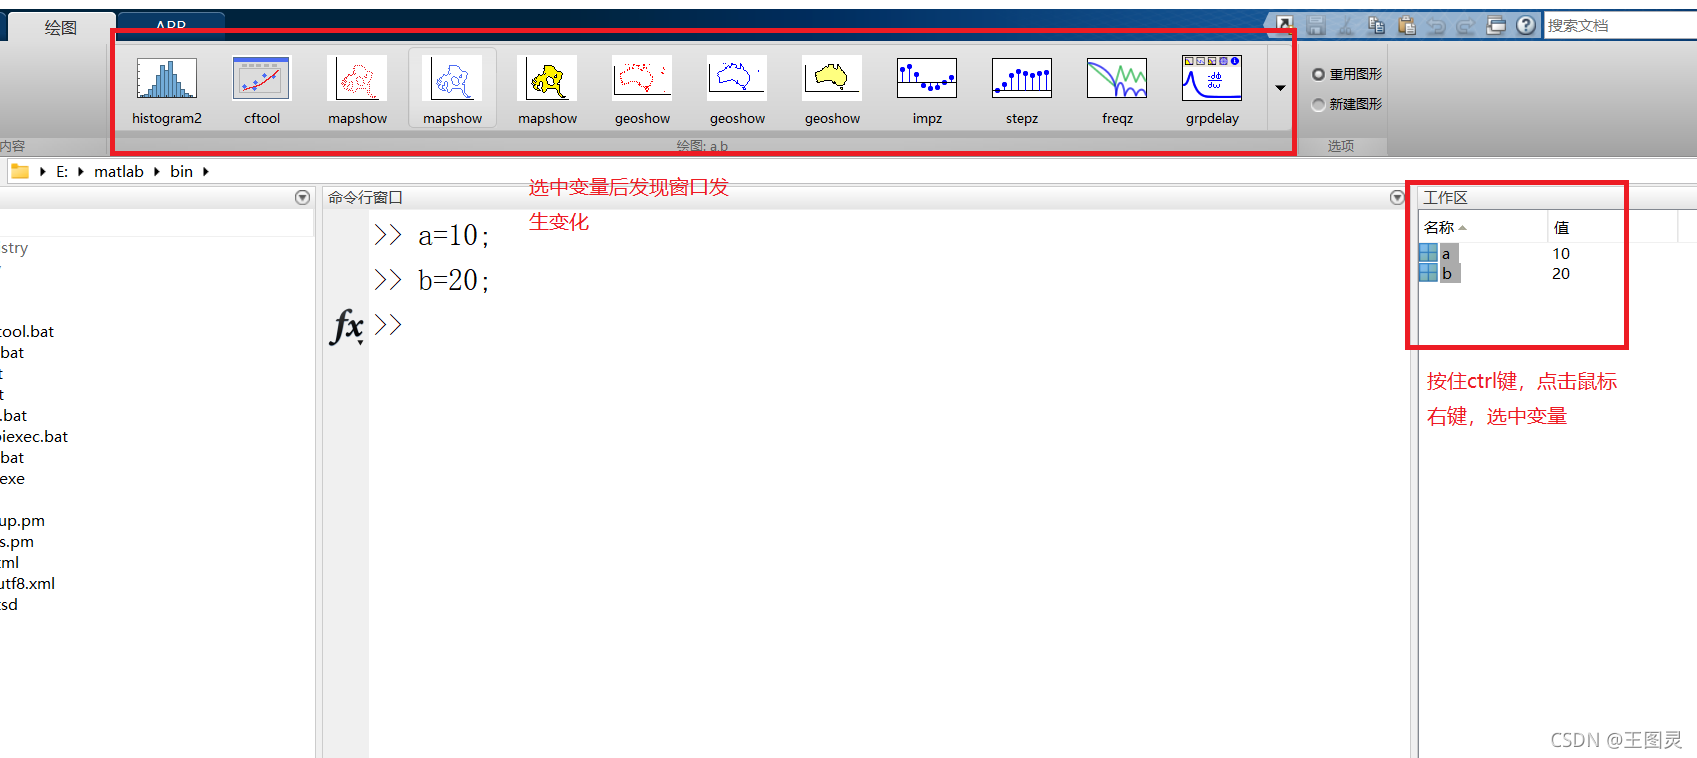This screenshot has width=1697, height=758.
Task: Select the freqz plot type
Action: click(1117, 90)
